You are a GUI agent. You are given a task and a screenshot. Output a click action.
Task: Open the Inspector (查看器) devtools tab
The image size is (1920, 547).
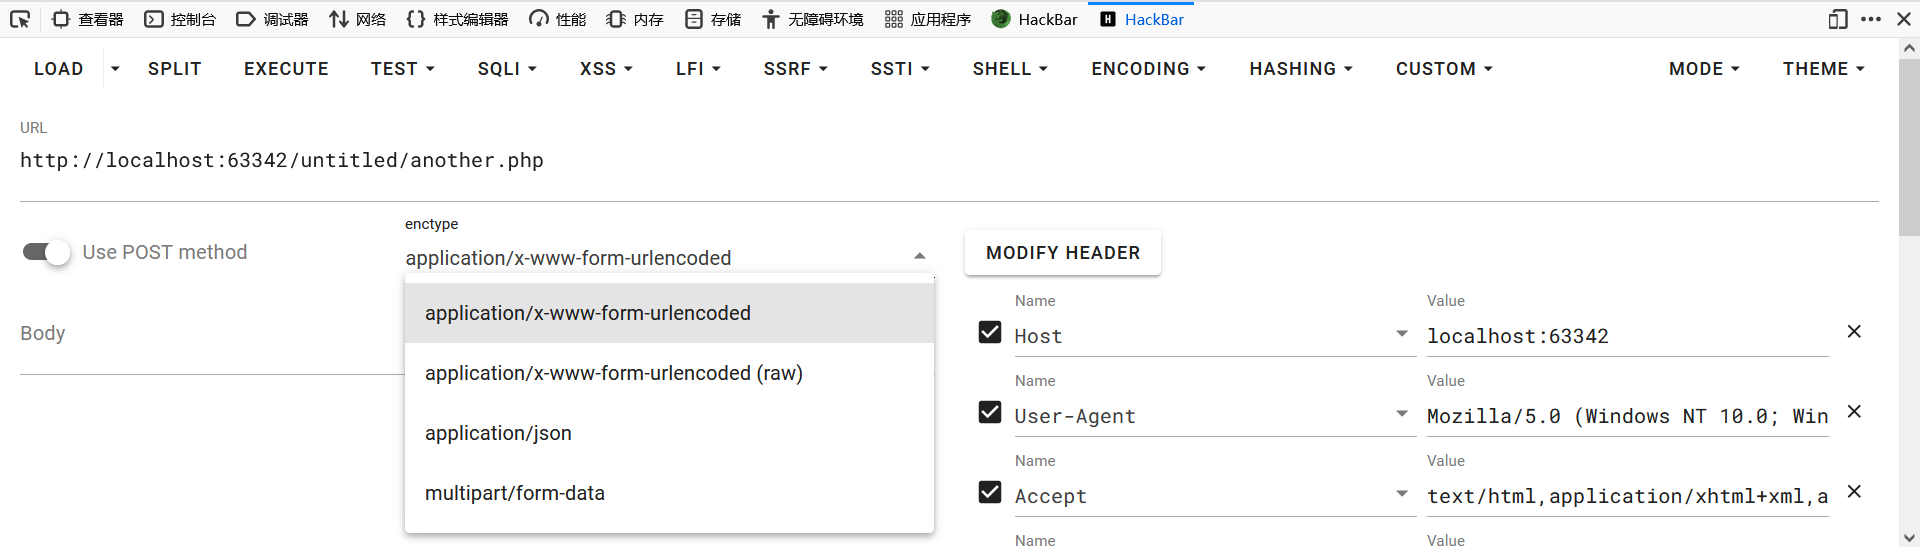[88, 19]
